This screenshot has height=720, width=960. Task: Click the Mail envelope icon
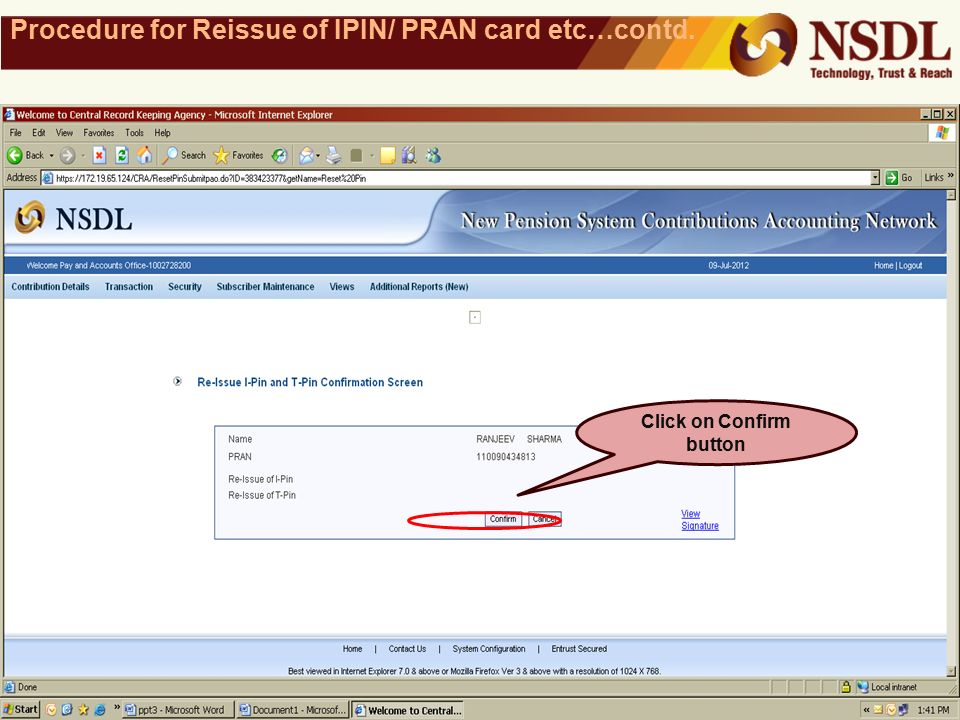pyautogui.click(x=306, y=156)
